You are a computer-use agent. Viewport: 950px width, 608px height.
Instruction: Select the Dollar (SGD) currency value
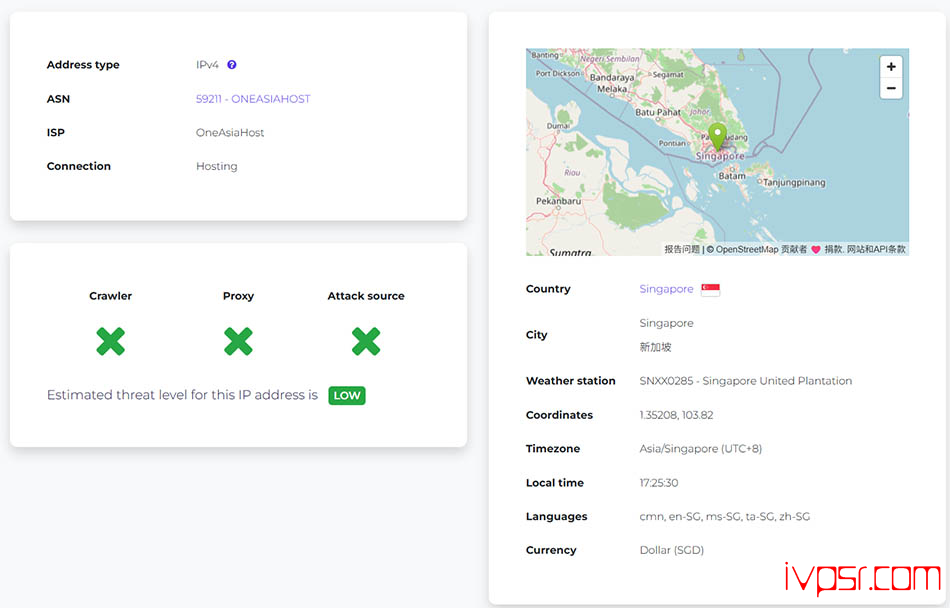[x=671, y=550]
